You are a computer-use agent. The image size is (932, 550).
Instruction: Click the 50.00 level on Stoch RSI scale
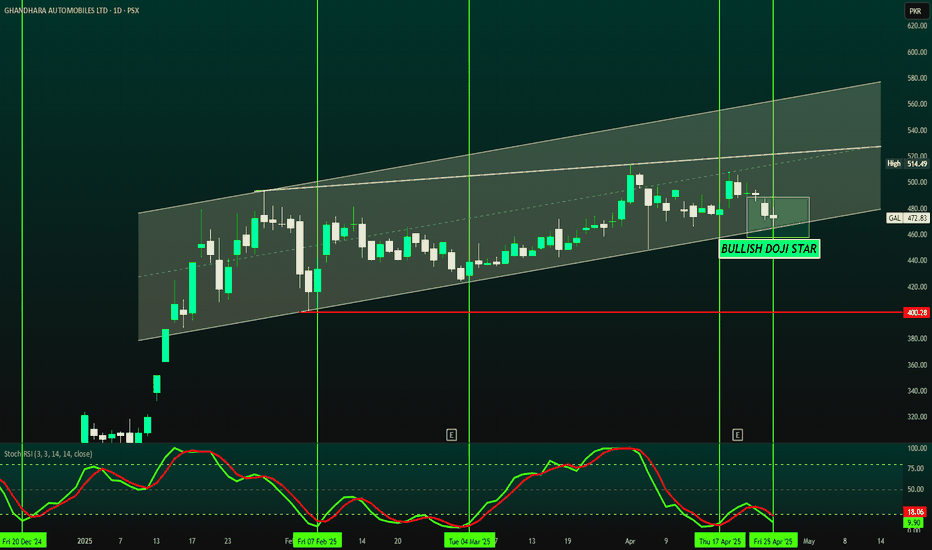916,489
